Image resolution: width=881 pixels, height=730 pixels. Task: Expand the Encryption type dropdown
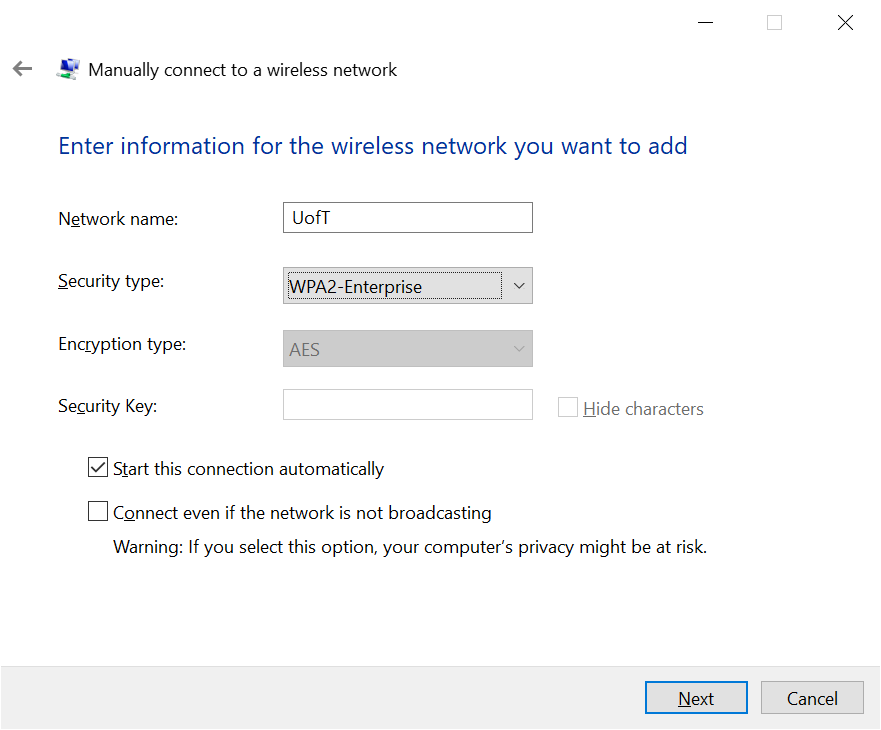pyautogui.click(x=407, y=348)
